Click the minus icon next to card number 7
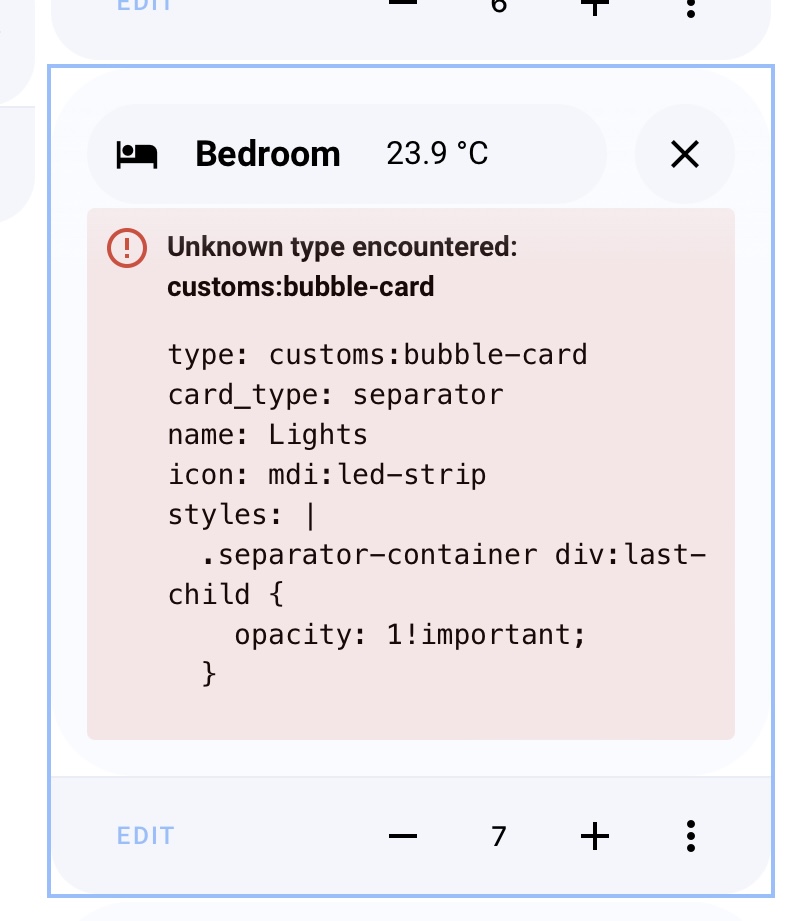 pyautogui.click(x=403, y=836)
